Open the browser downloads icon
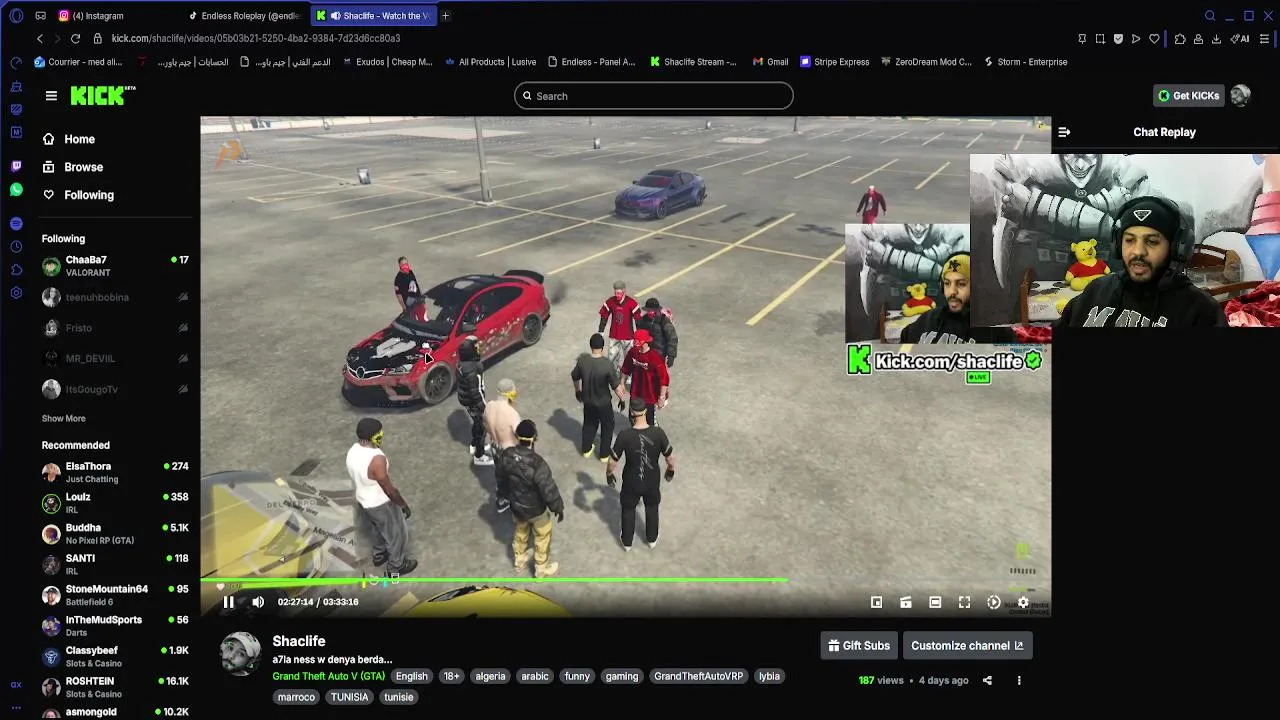The image size is (1280, 720). [1216, 39]
